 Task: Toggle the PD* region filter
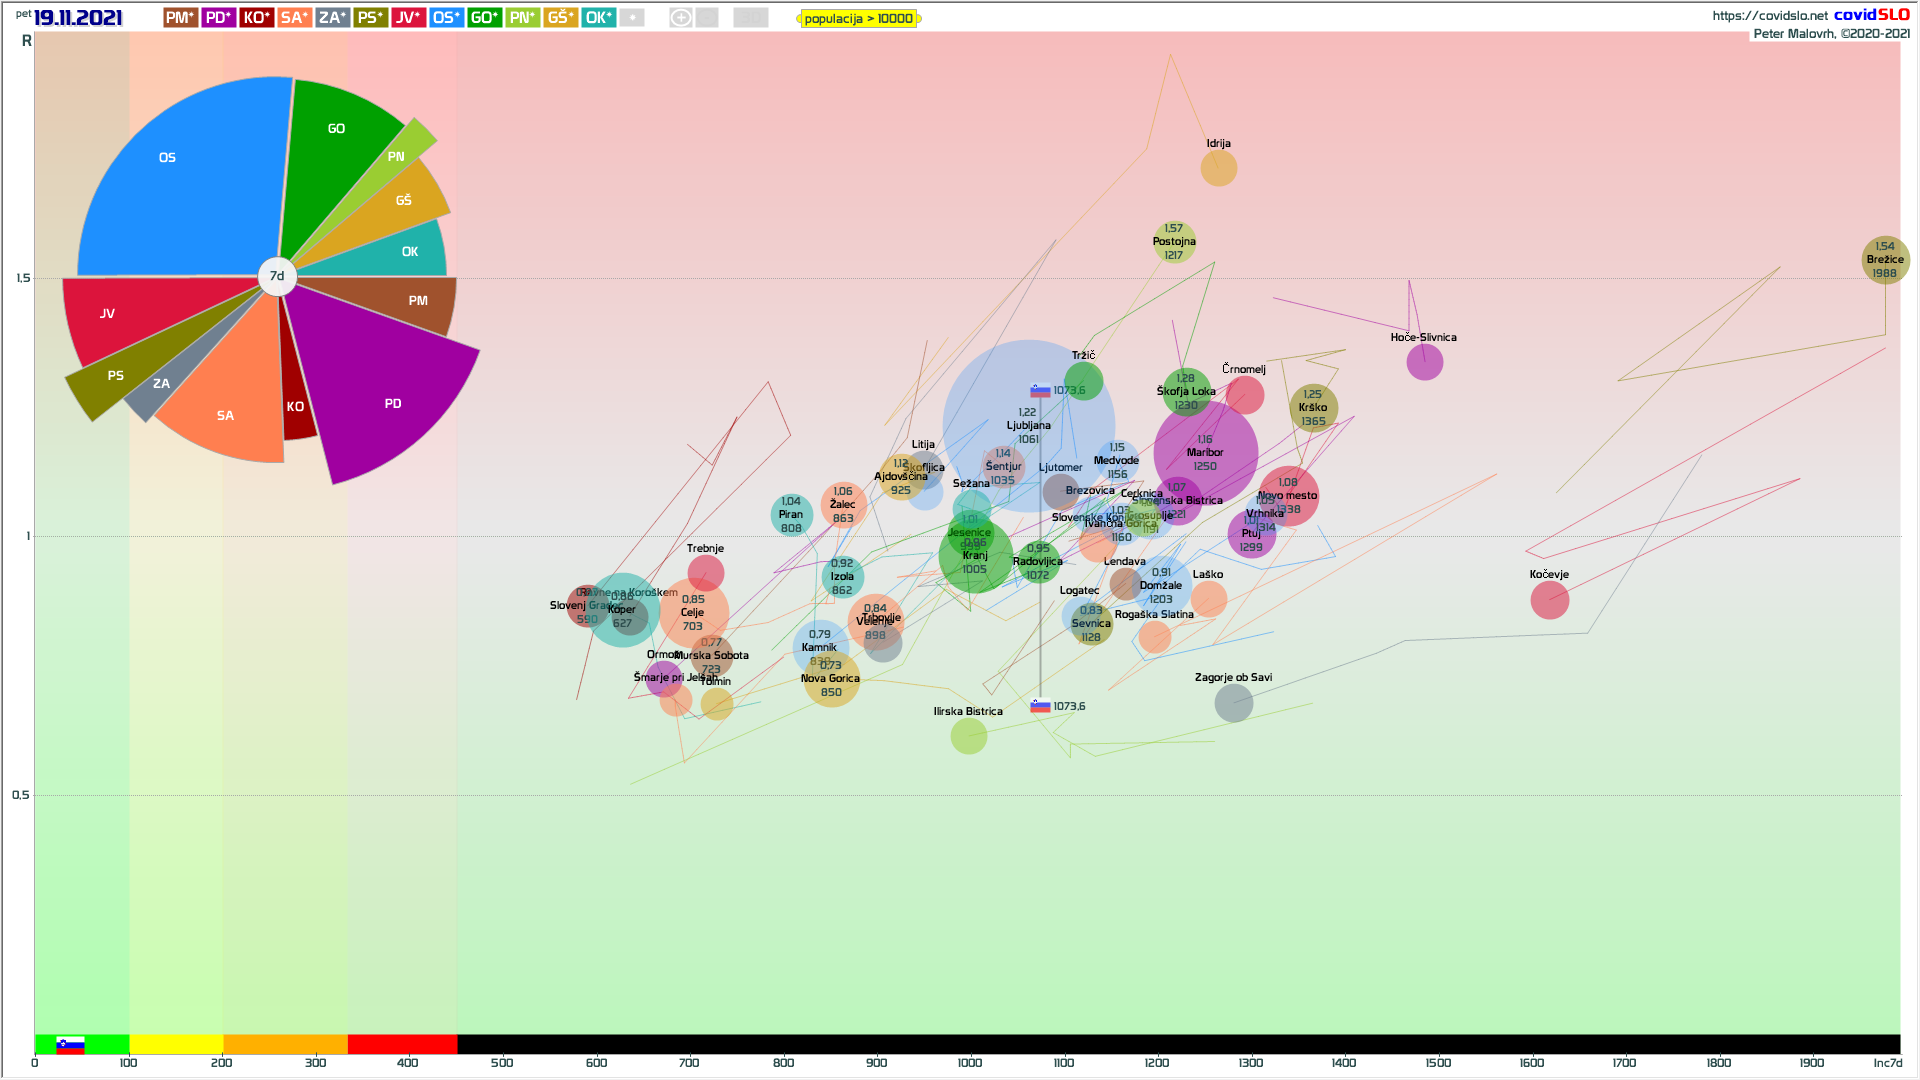click(218, 17)
